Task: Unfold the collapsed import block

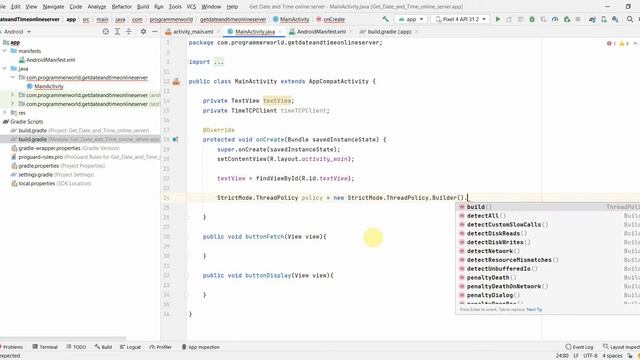Action: click(x=219, y=62)
